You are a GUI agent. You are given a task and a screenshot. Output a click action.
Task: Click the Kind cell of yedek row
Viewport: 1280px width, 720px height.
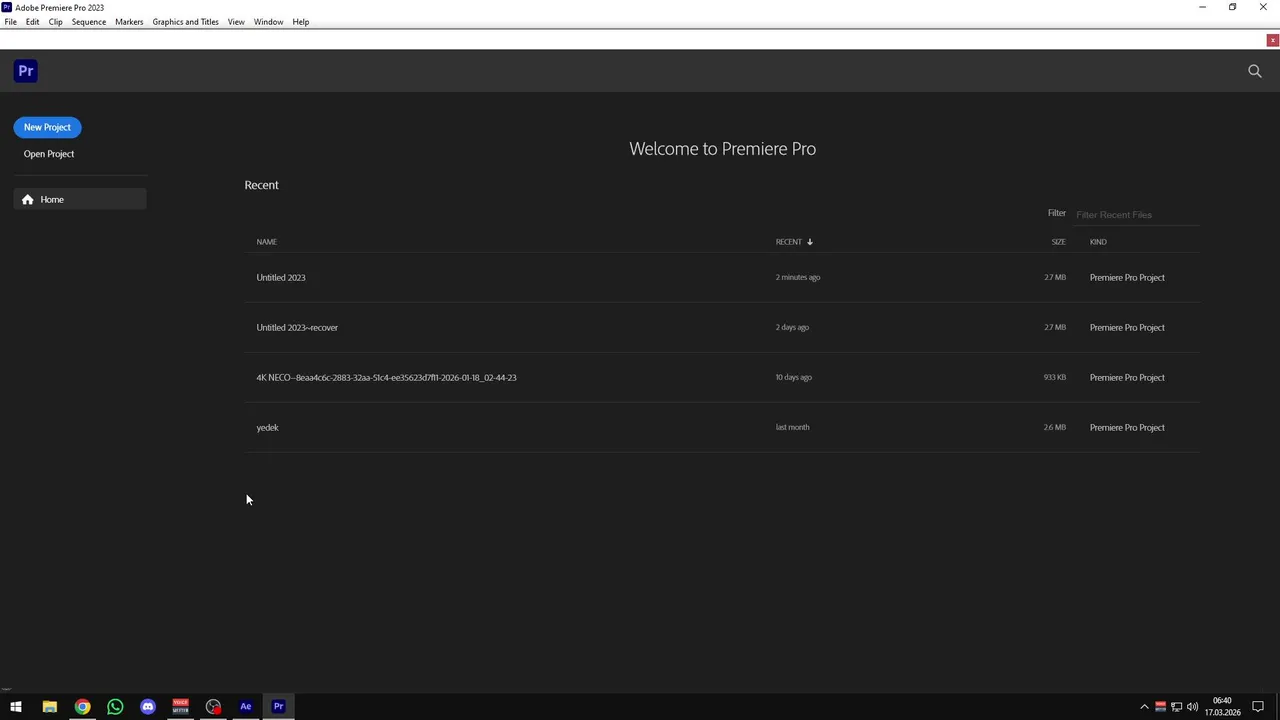tap(1127, 427)
